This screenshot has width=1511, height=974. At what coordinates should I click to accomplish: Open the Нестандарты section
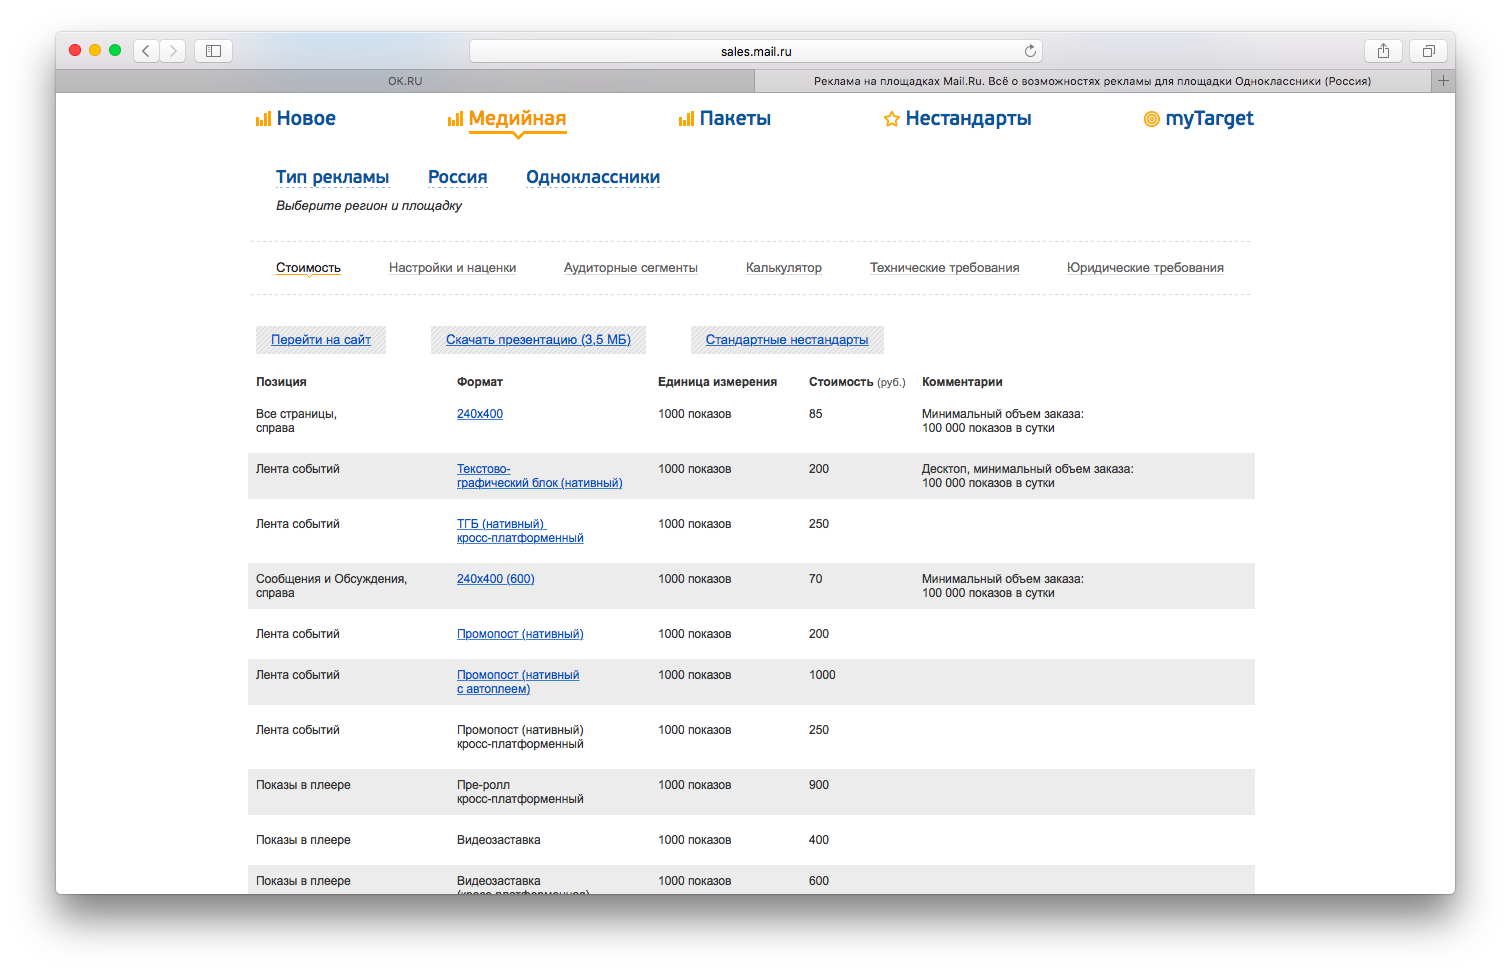[x=968, y=118]
